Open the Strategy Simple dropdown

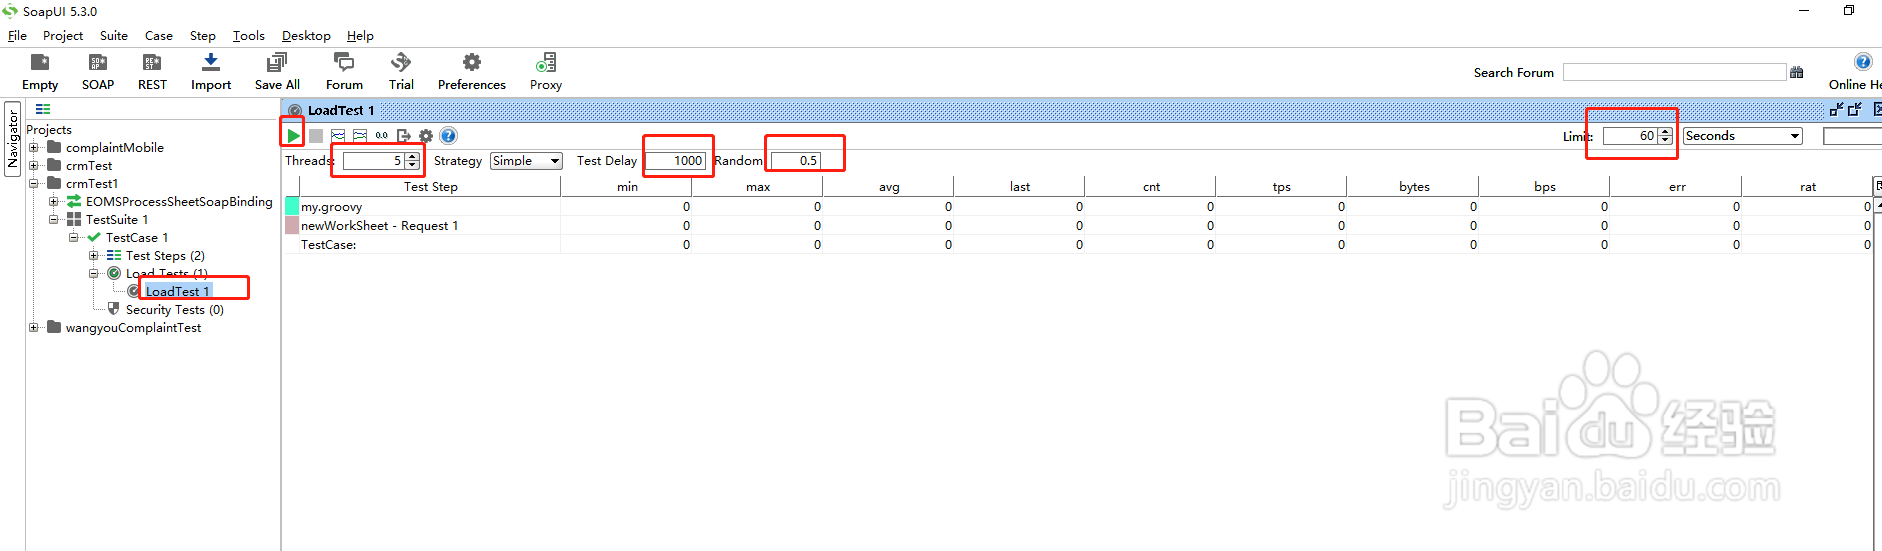tap(526, 161)
